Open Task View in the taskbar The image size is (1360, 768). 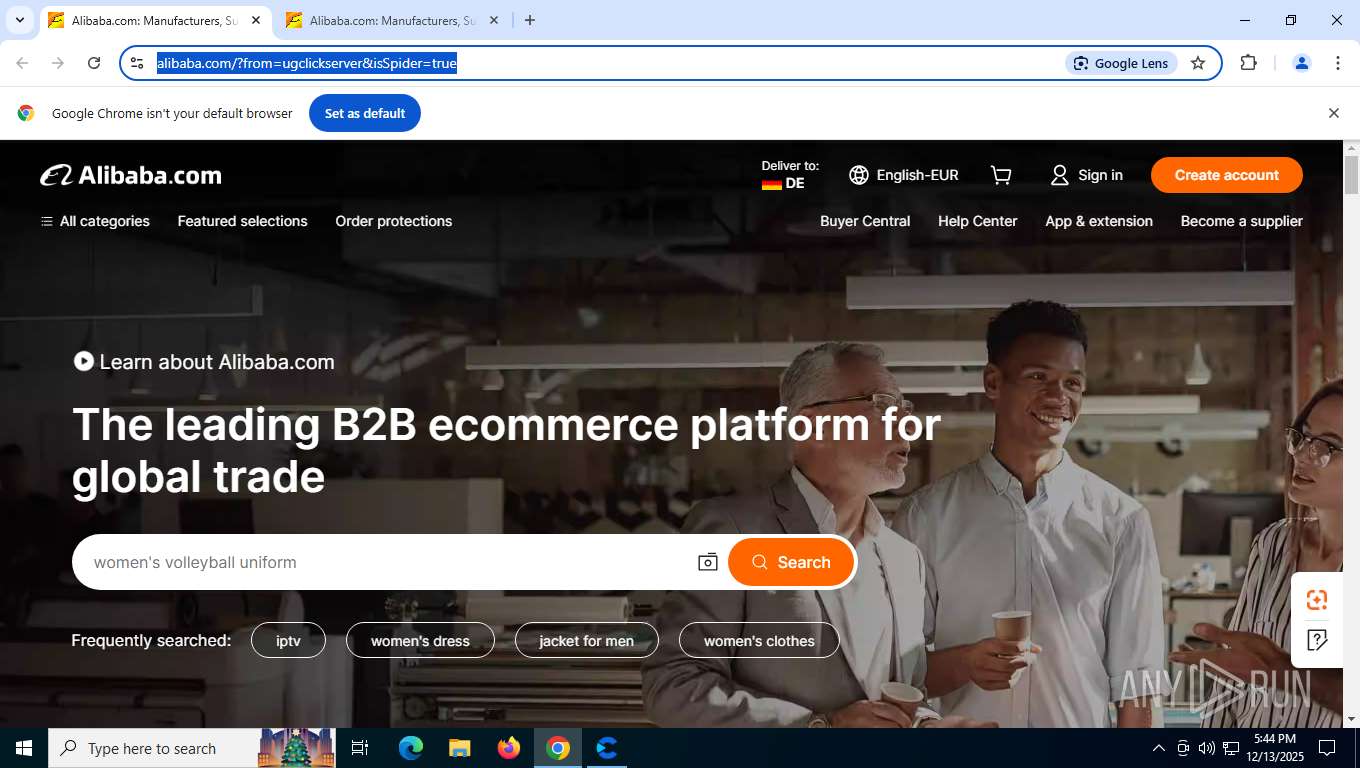(x=360, y=748)
